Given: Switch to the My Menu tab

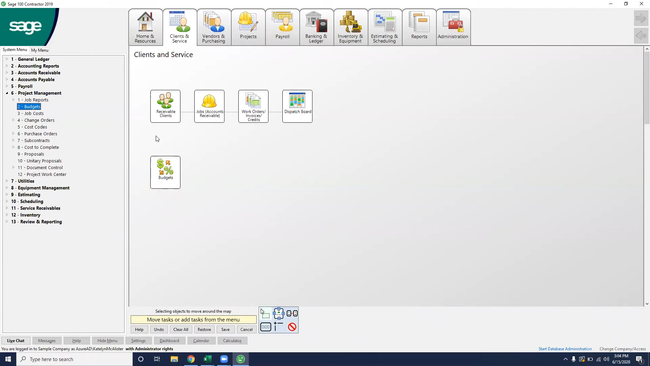Looking at the screenshot, I should [x=40, y=50].
